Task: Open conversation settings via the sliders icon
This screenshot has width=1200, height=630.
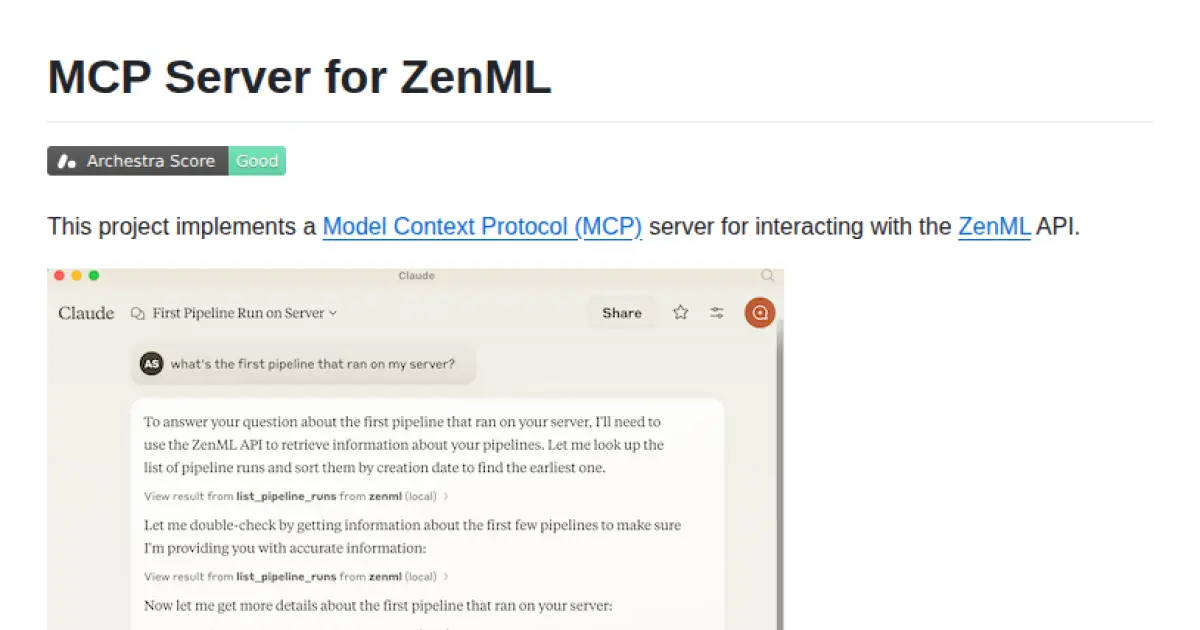Action: (716, 312)
